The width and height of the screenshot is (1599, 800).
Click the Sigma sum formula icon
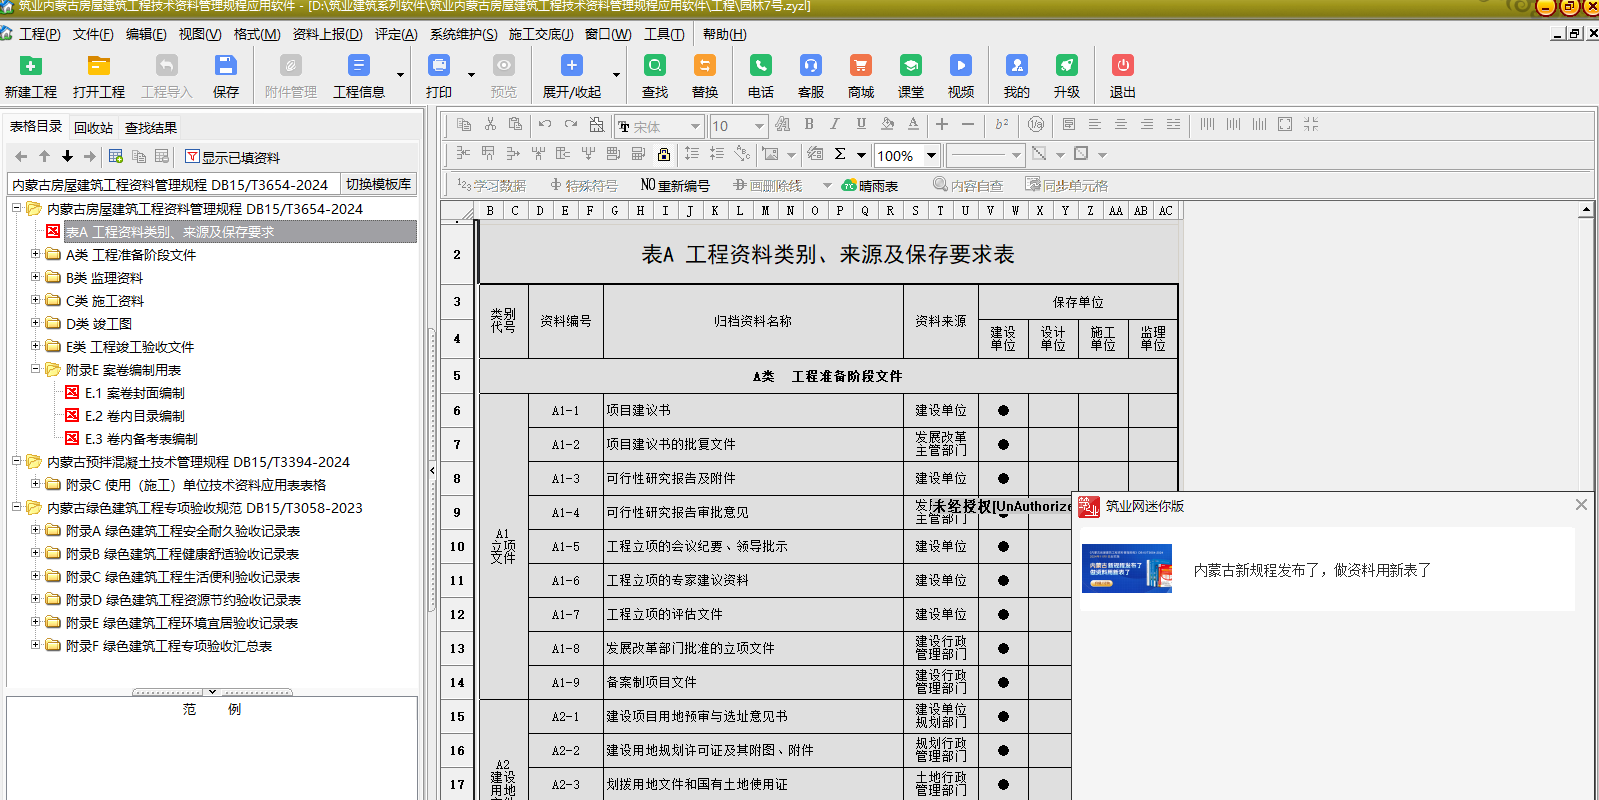[x=840, y=154]
